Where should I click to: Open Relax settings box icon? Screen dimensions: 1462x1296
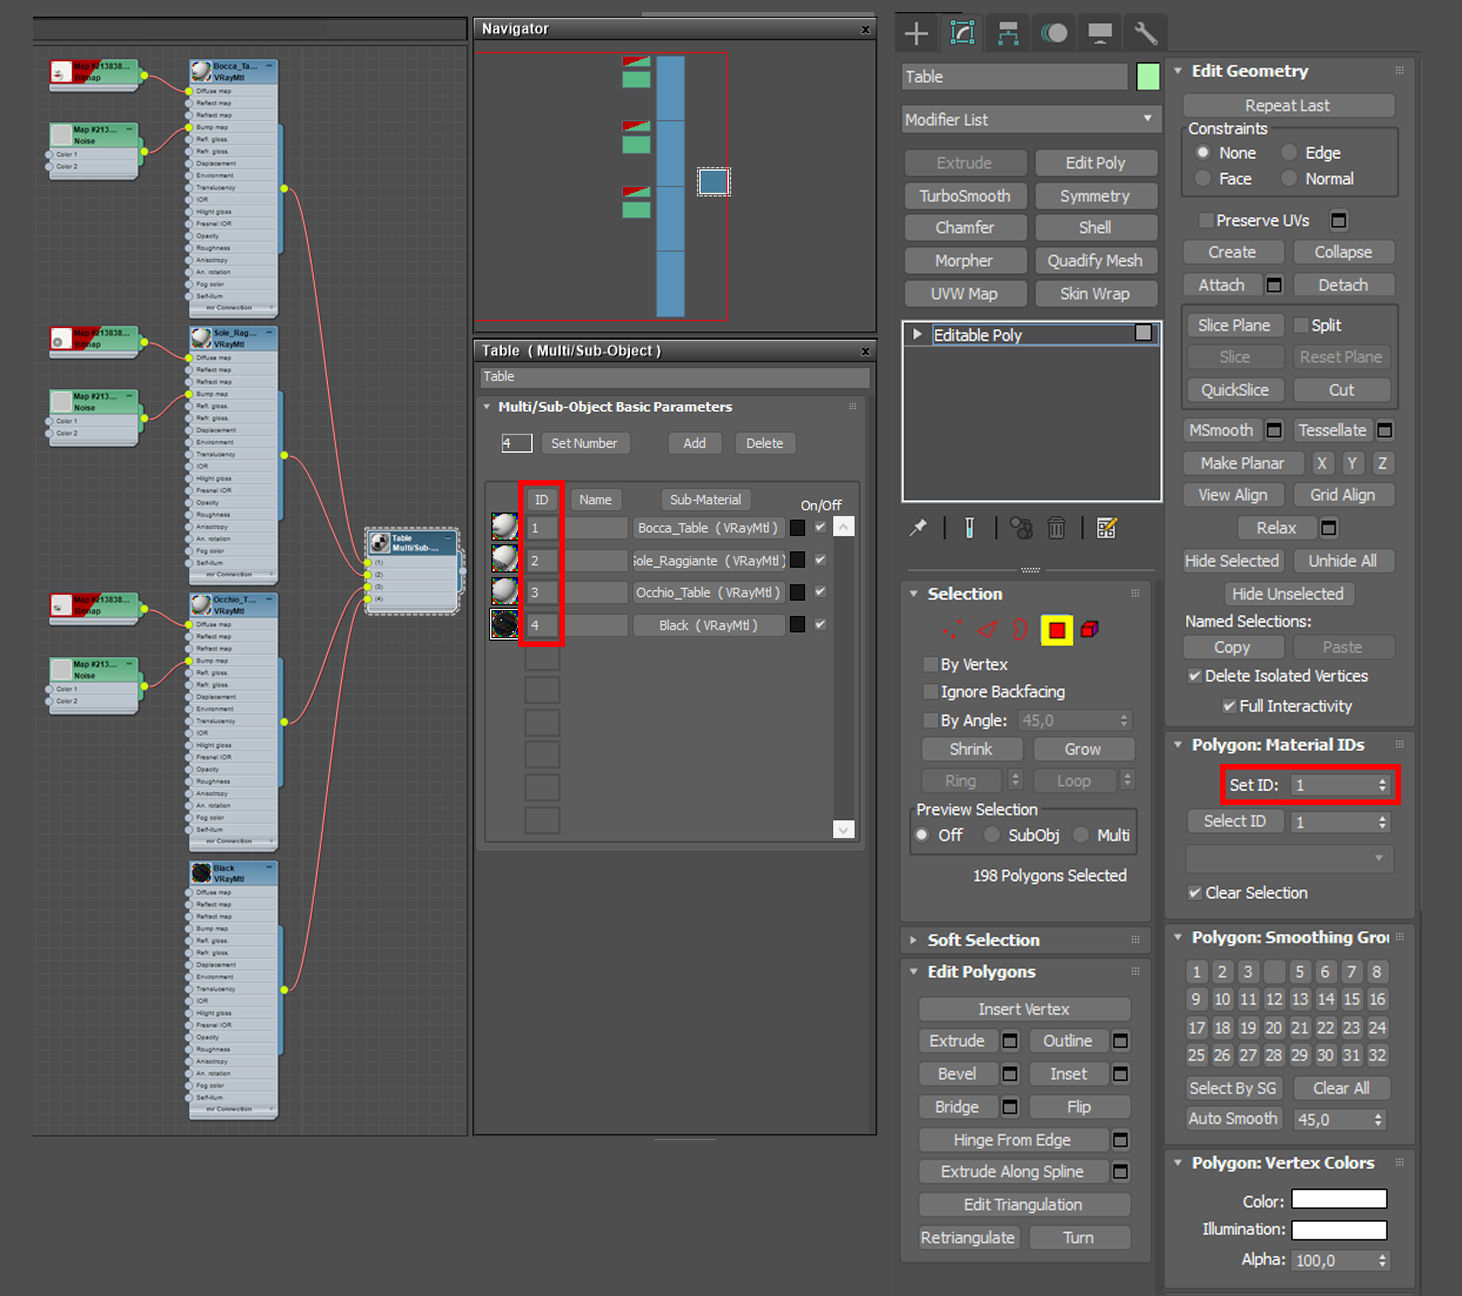click(1329, 528)
